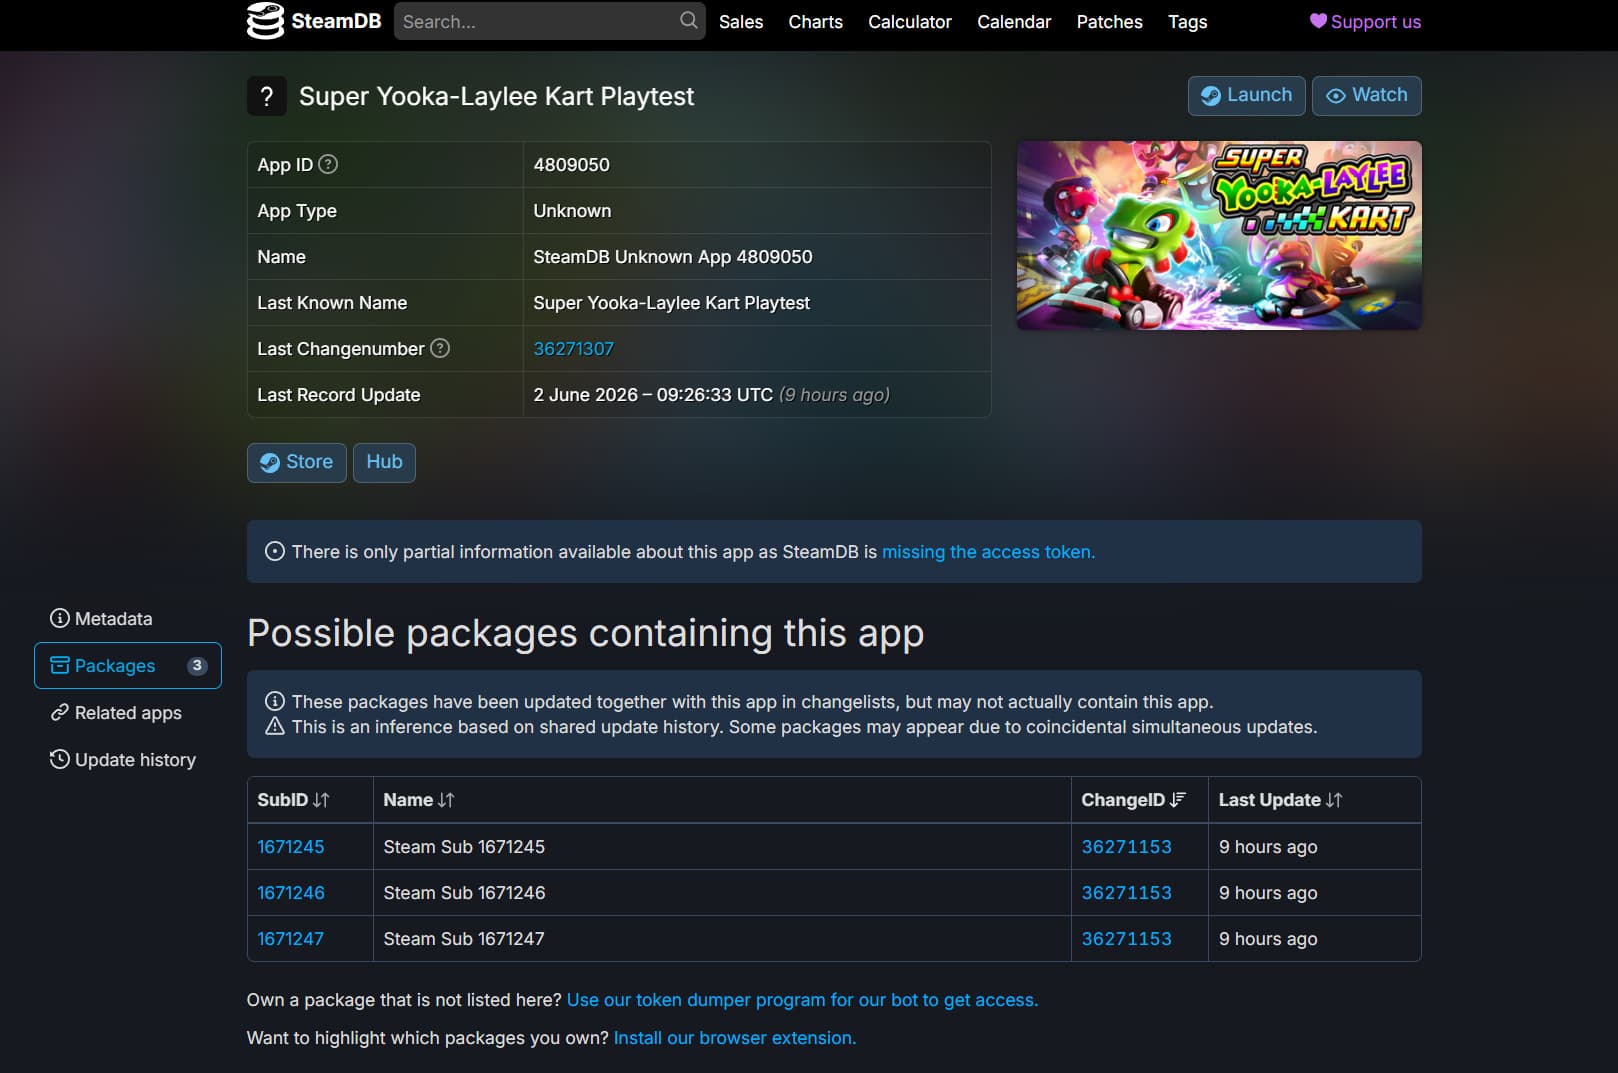Open the Sales menu item

click(x=741, y=22)
